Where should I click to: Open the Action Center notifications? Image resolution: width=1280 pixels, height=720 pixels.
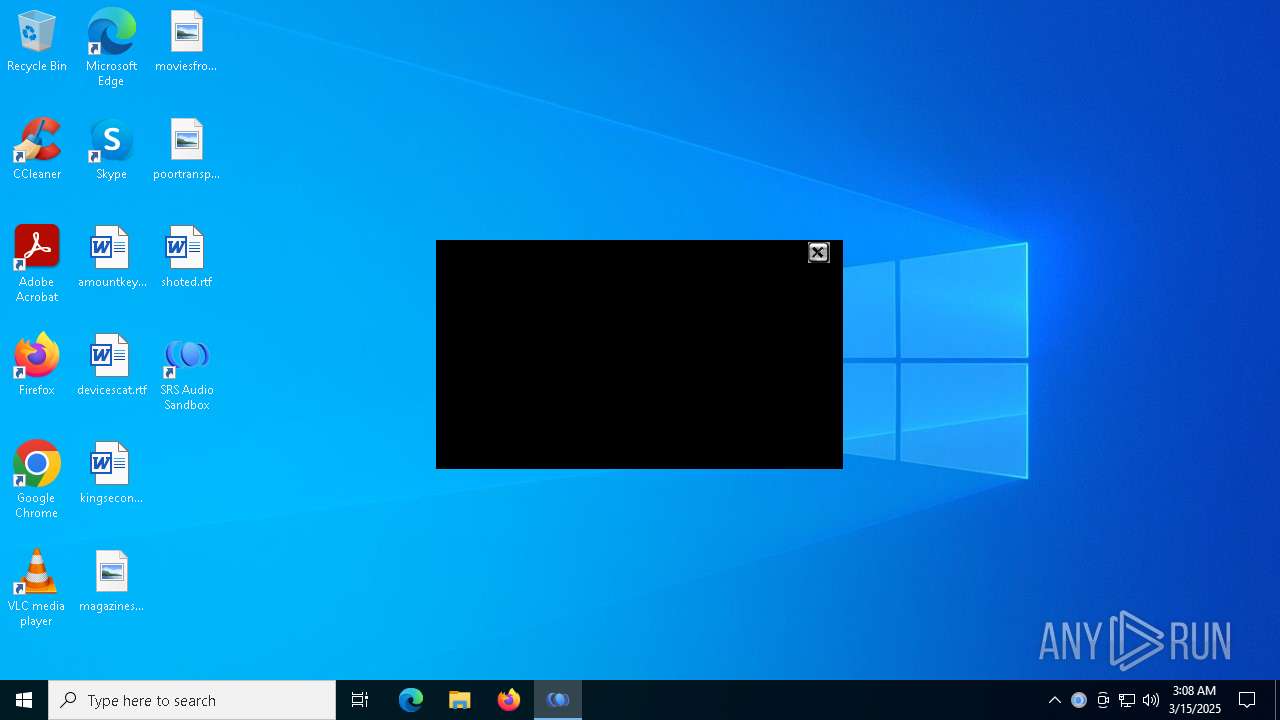[1247, 700]
